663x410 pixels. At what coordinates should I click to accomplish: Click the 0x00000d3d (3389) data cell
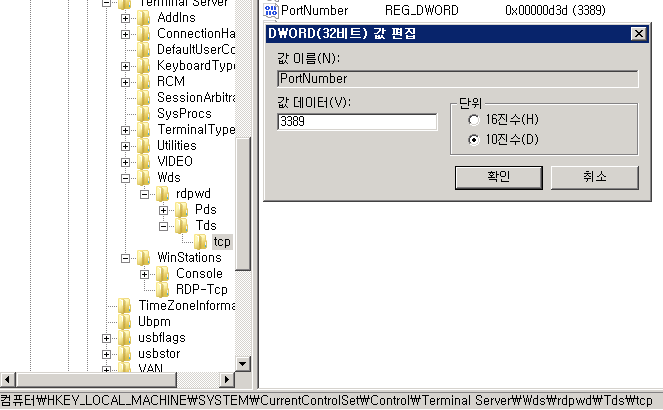point(555,11)
